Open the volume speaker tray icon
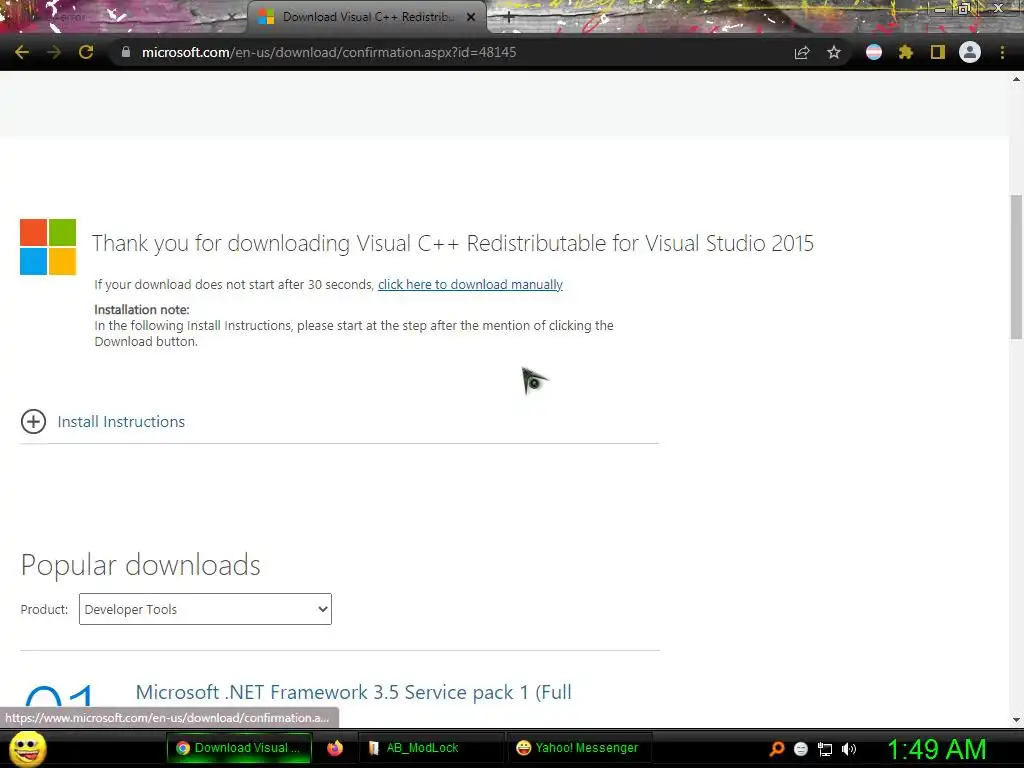The height and width of the screenshot is (768, 1024). point(849,749)
